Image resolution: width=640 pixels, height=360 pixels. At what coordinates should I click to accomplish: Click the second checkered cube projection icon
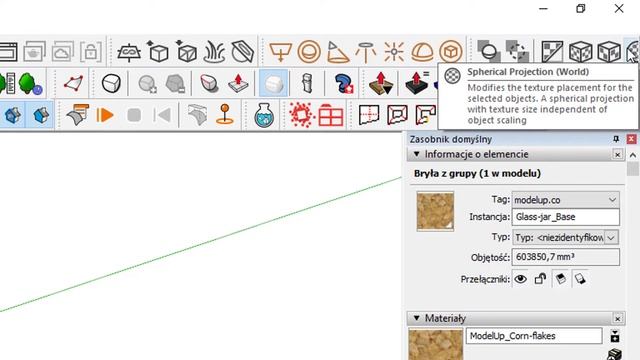pos(609,52)
